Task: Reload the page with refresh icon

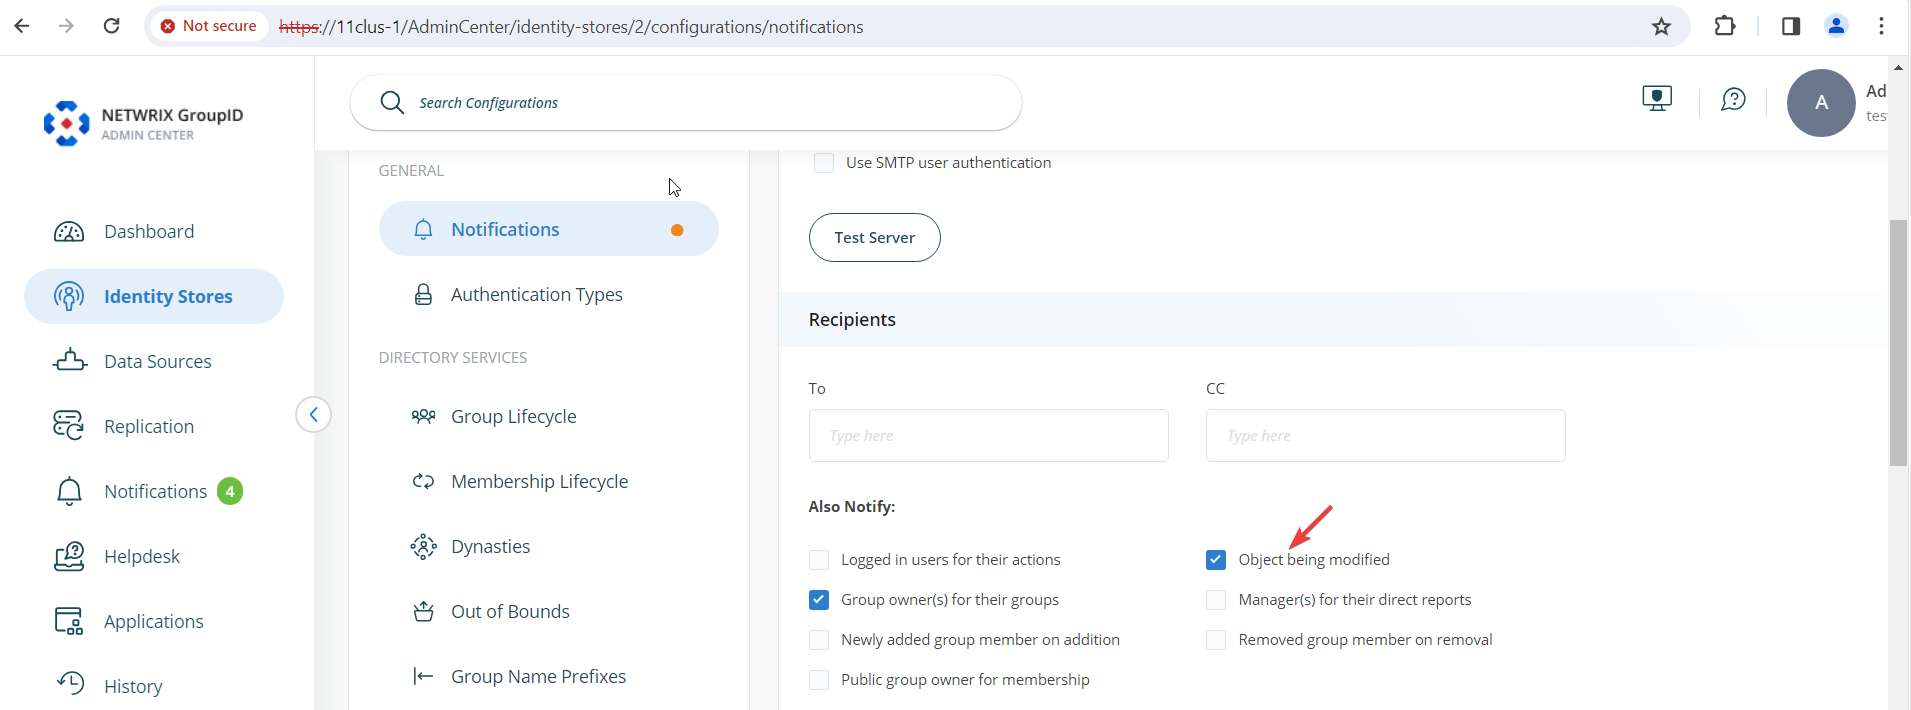Action: coord(112,26)
